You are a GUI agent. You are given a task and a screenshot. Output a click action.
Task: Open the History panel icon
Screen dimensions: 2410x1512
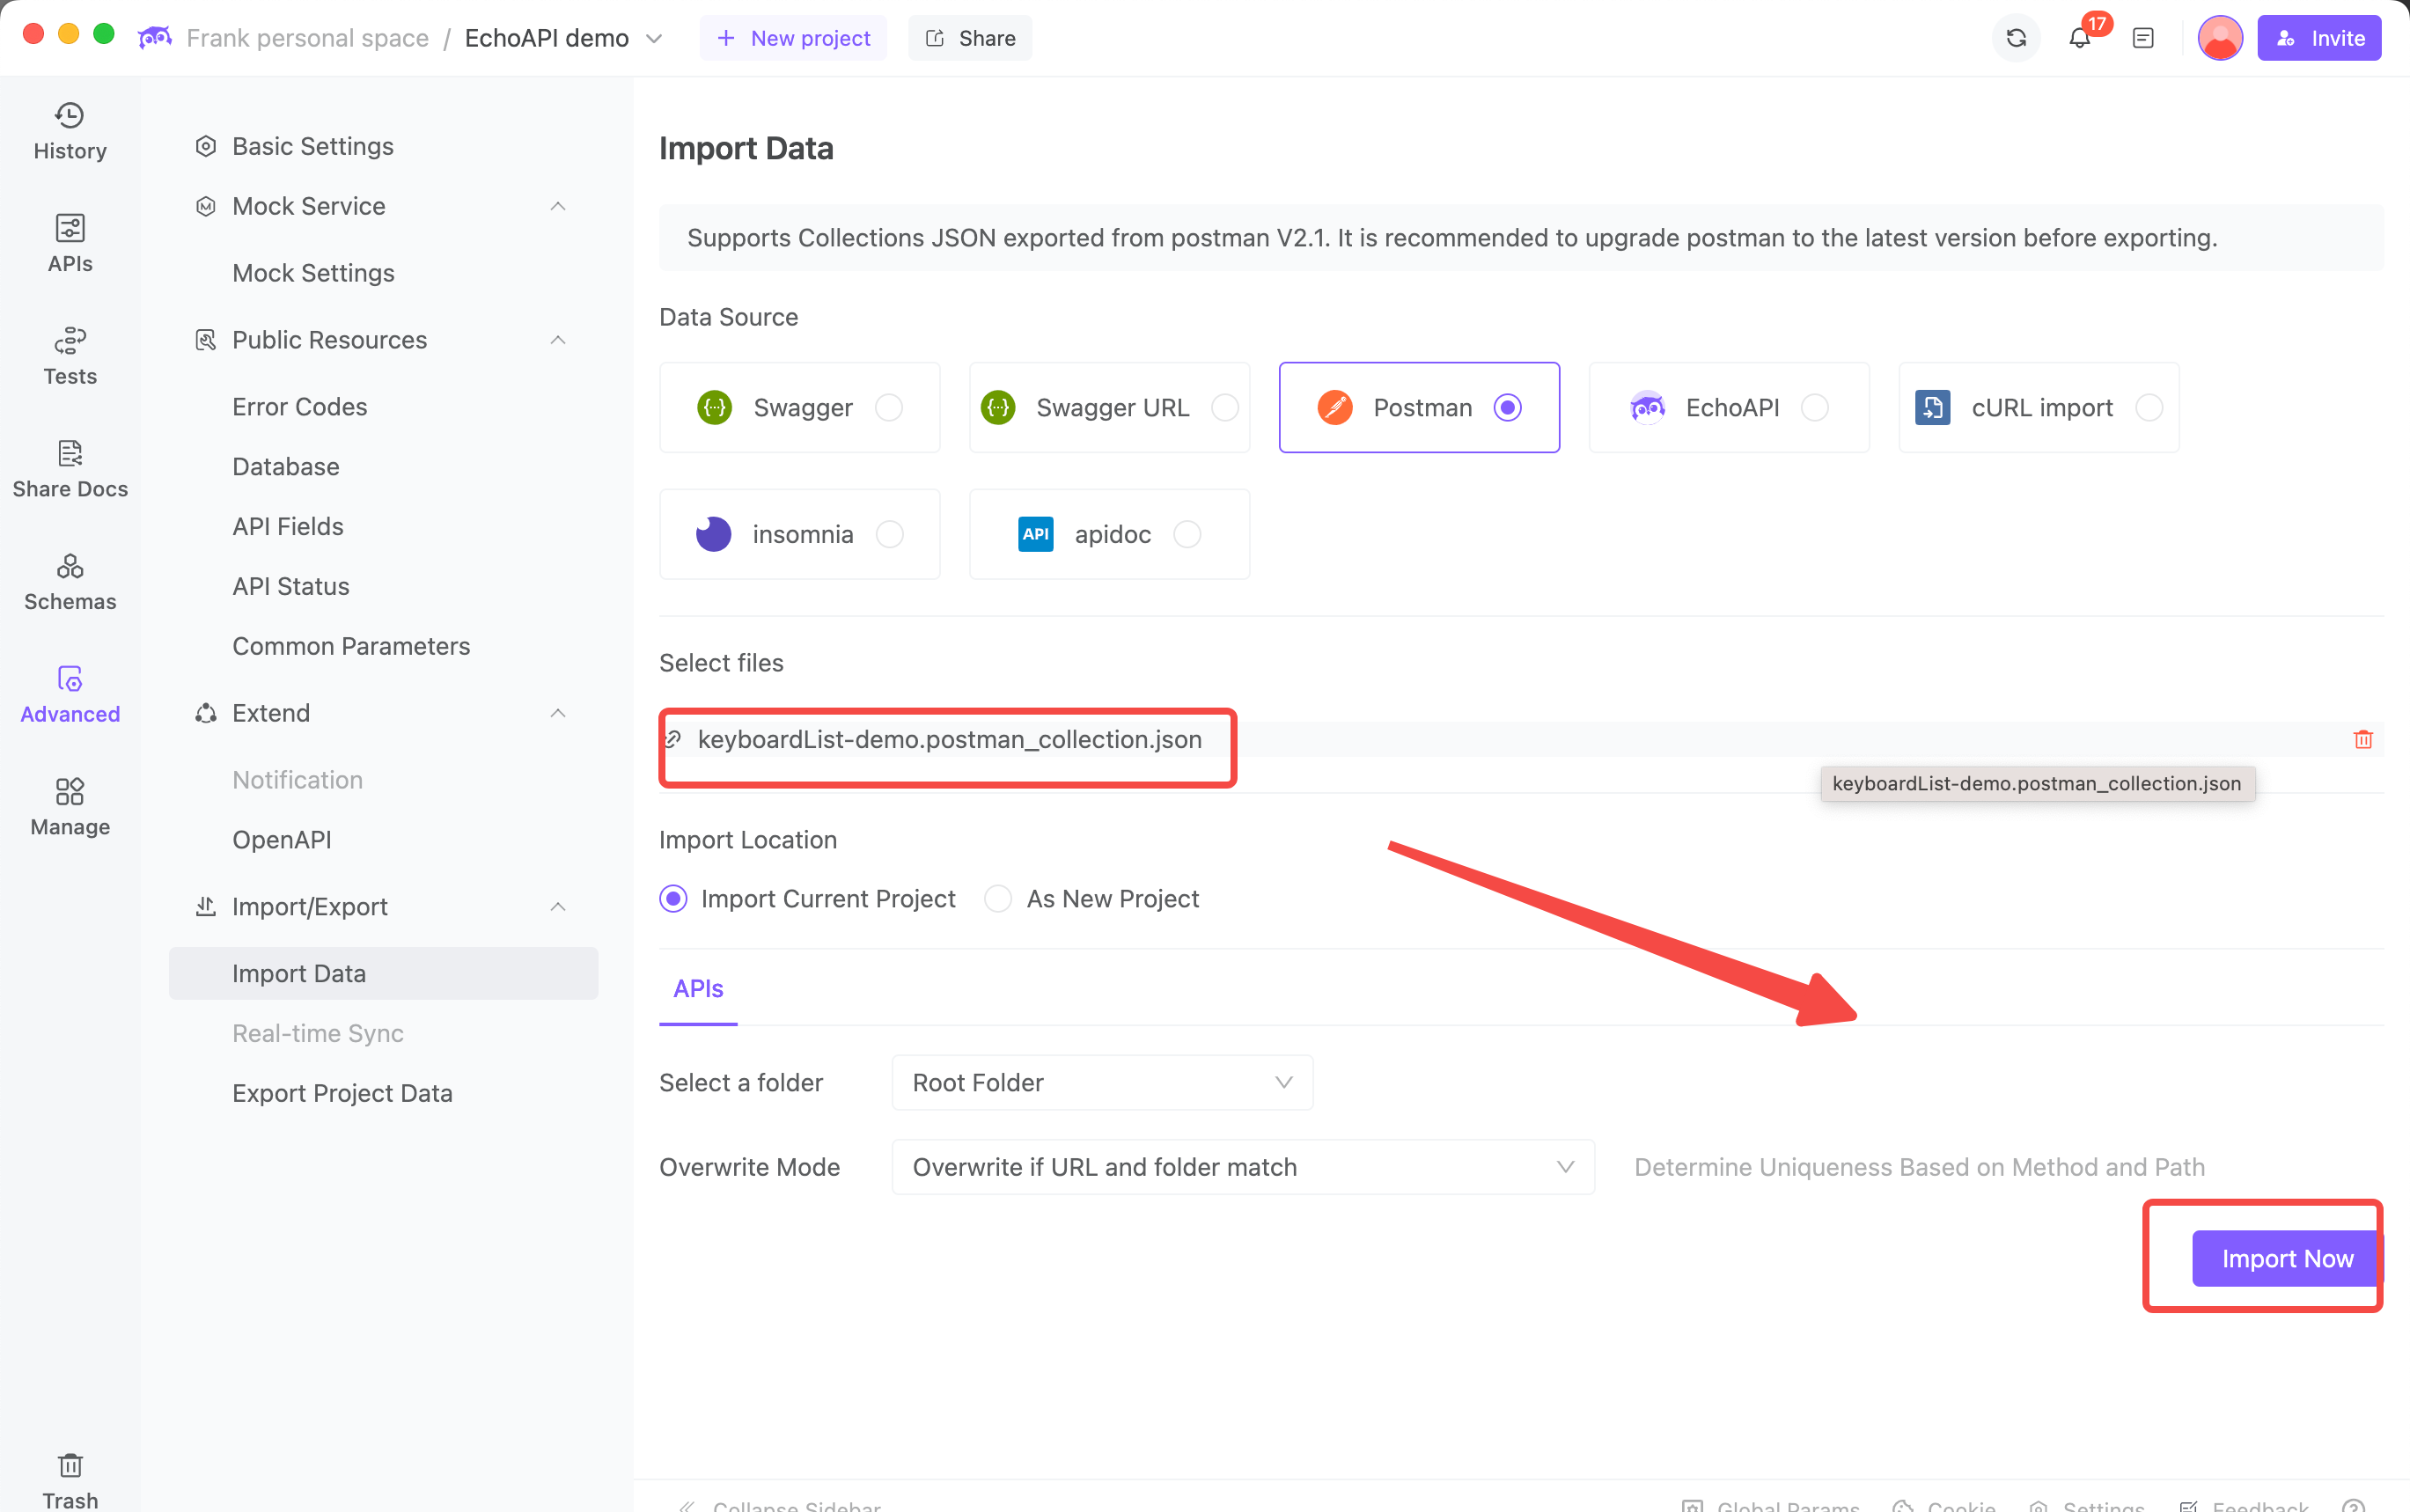69,116
